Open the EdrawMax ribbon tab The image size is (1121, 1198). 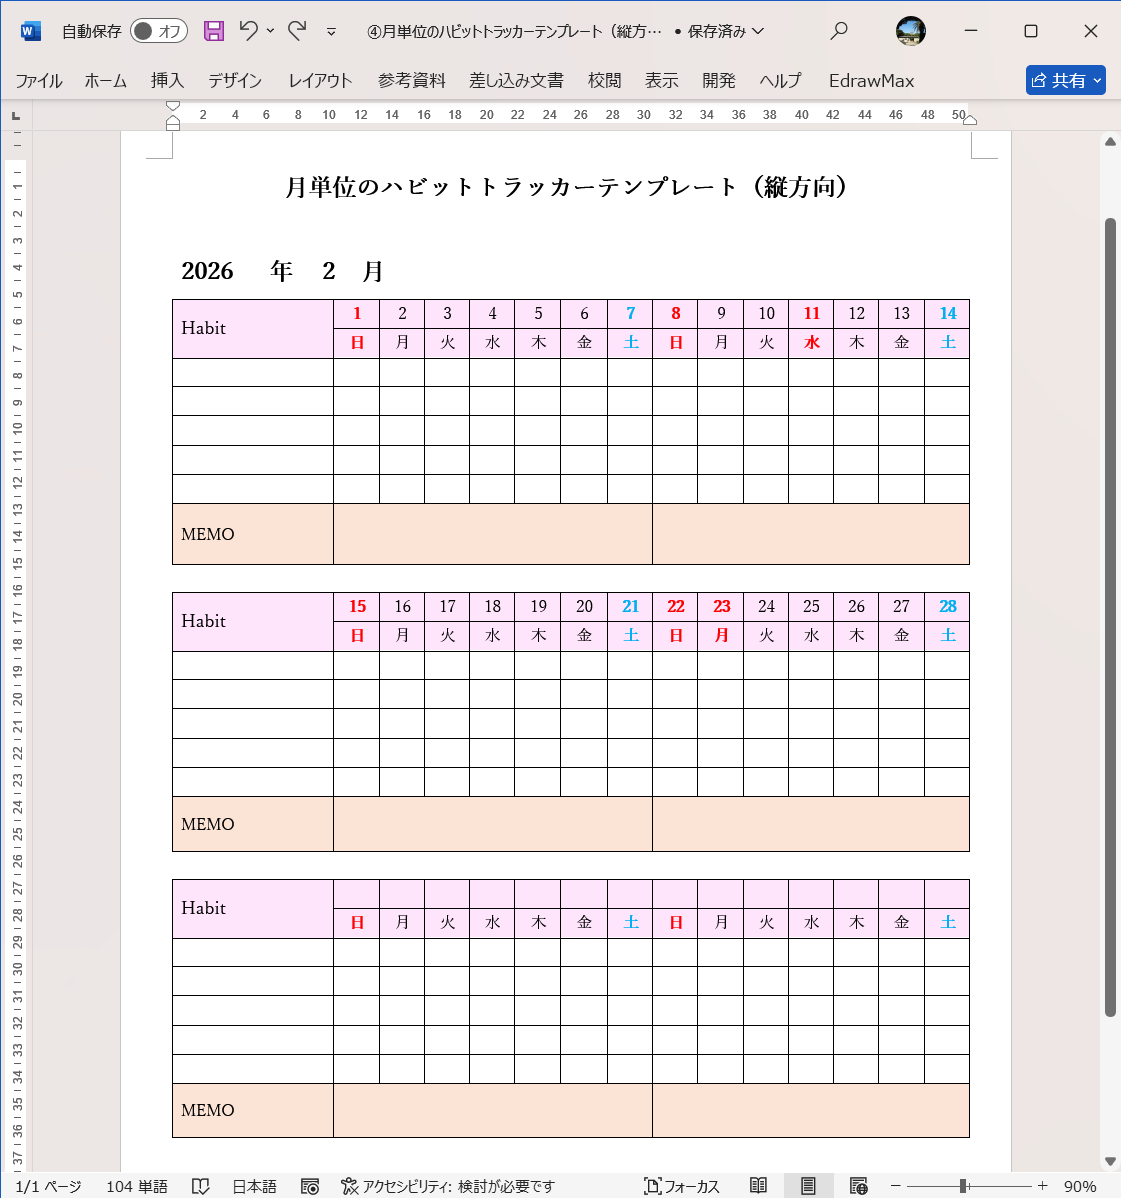tap(871, 80)
